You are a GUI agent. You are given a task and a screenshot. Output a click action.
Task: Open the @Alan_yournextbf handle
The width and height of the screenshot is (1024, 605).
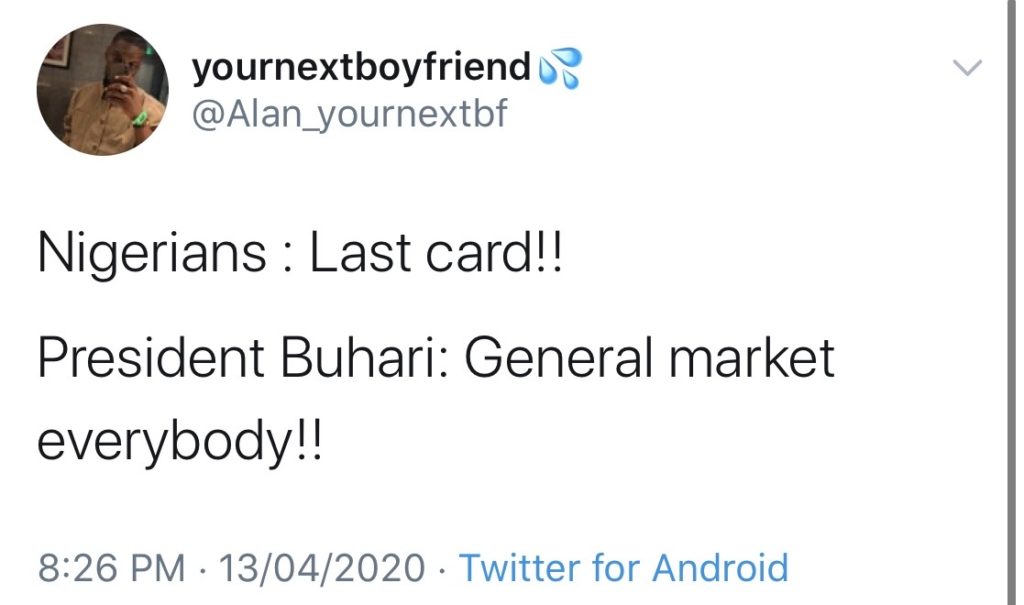point(349,114)
